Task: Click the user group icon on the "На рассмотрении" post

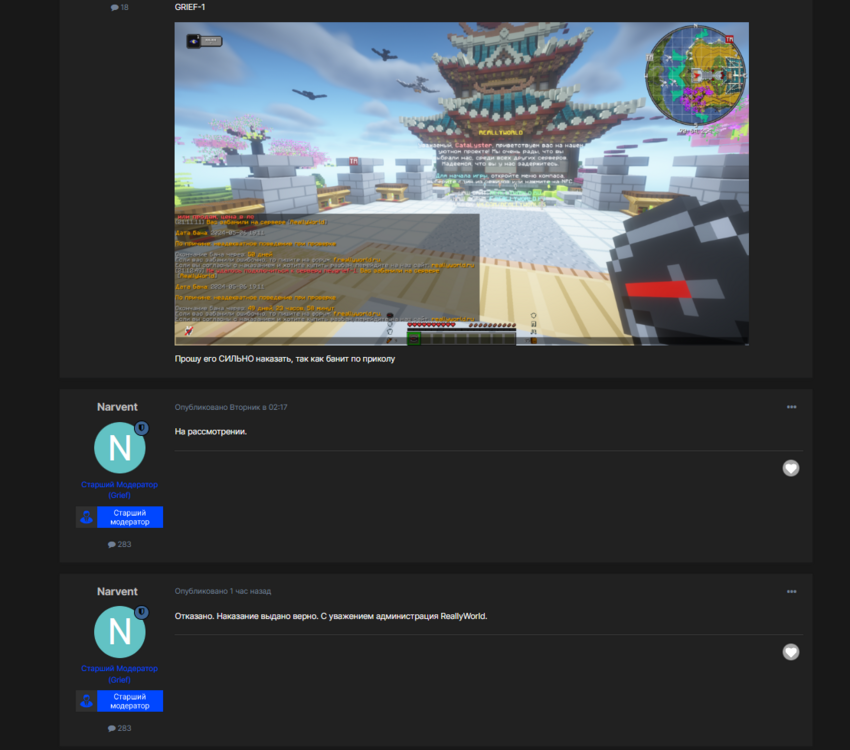Action: (86, 517)
